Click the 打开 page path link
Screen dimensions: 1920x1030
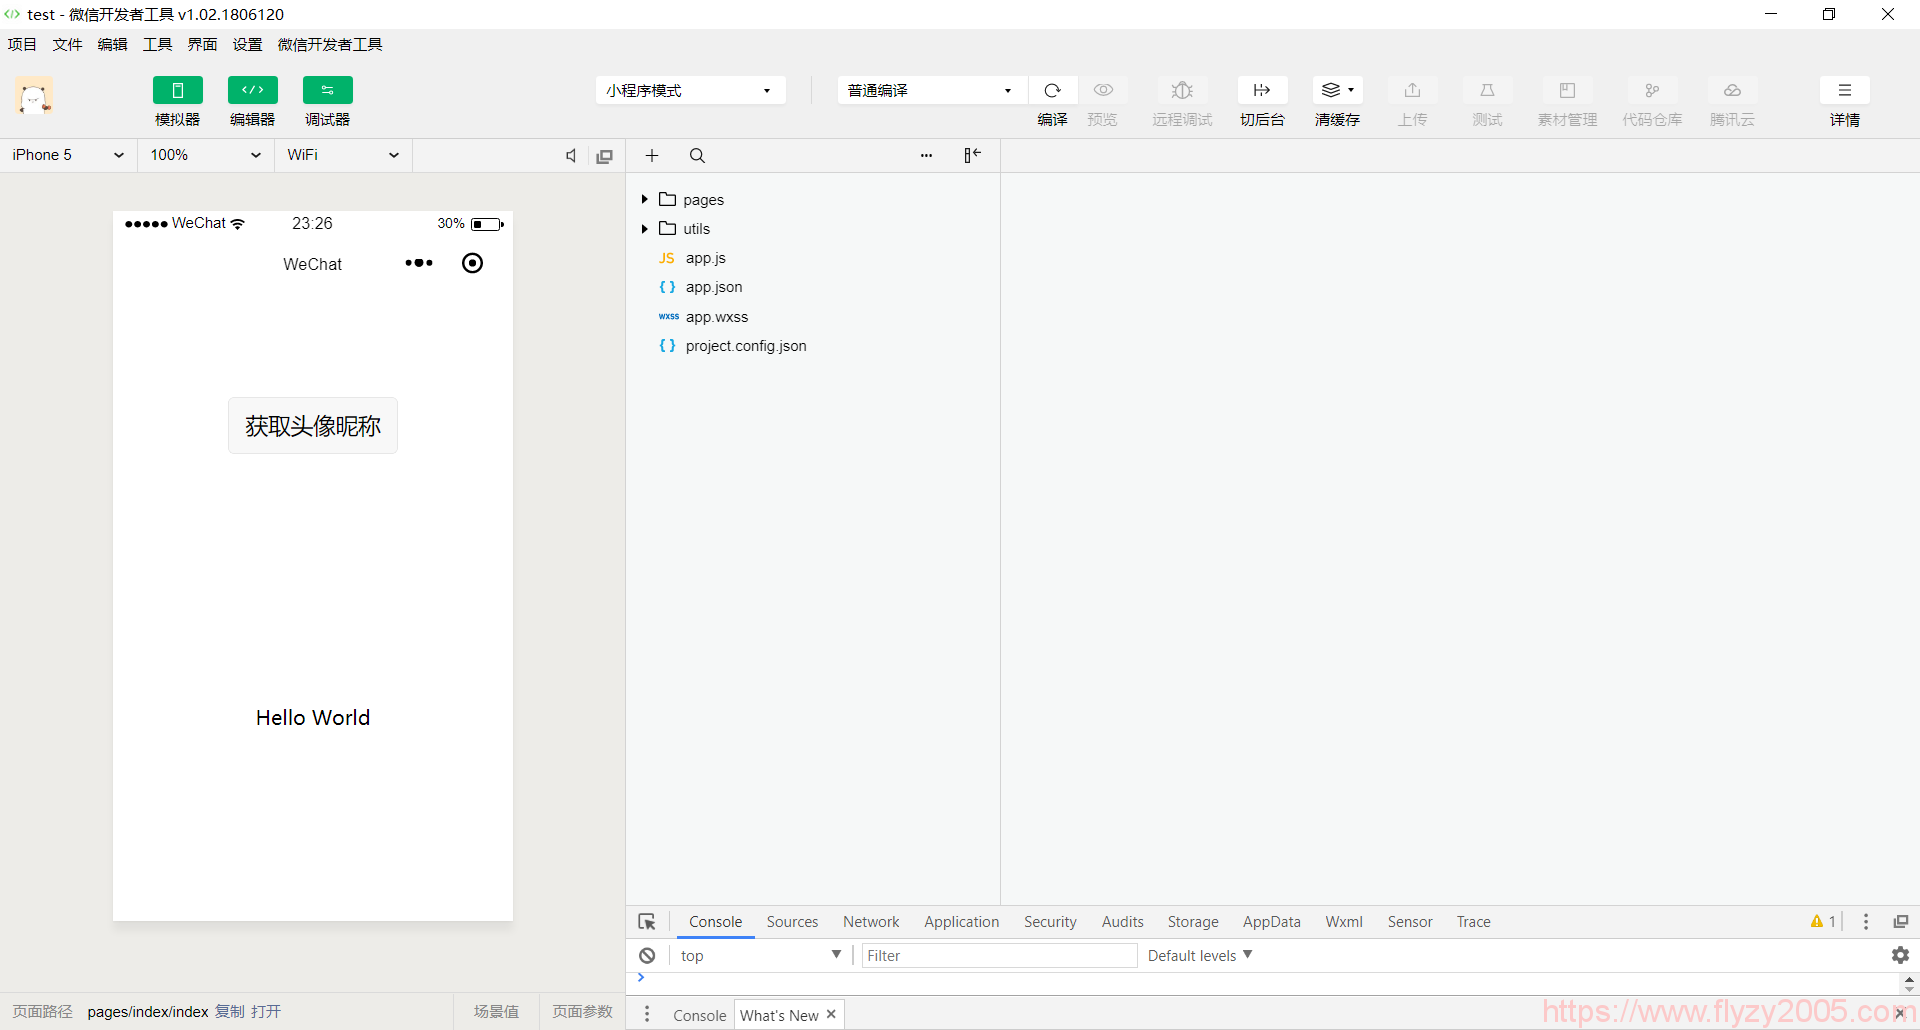(266, 1012)
